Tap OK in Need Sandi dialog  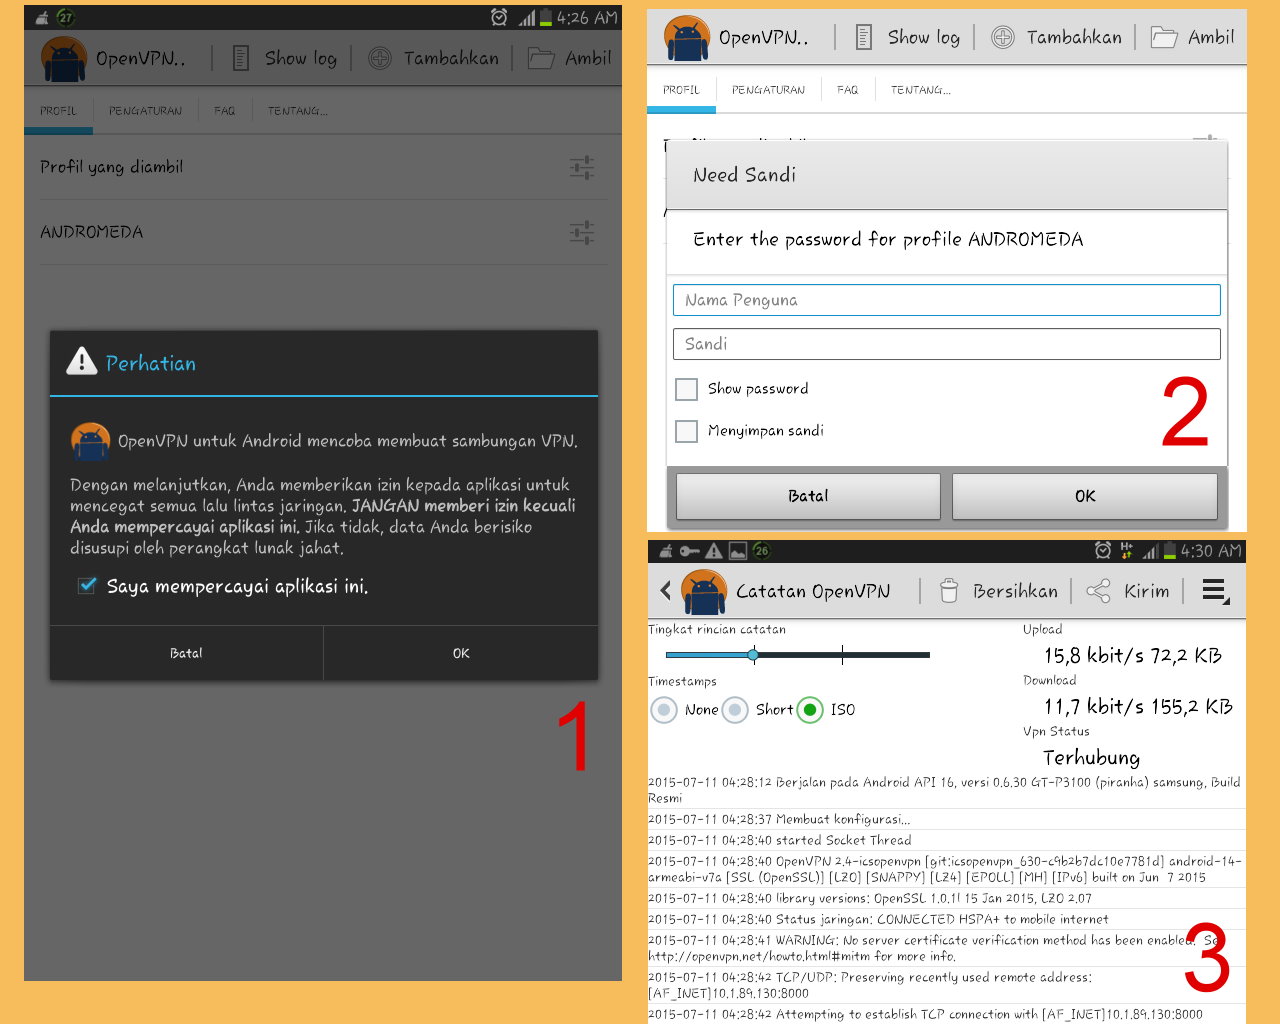(x=1085, y=496)
